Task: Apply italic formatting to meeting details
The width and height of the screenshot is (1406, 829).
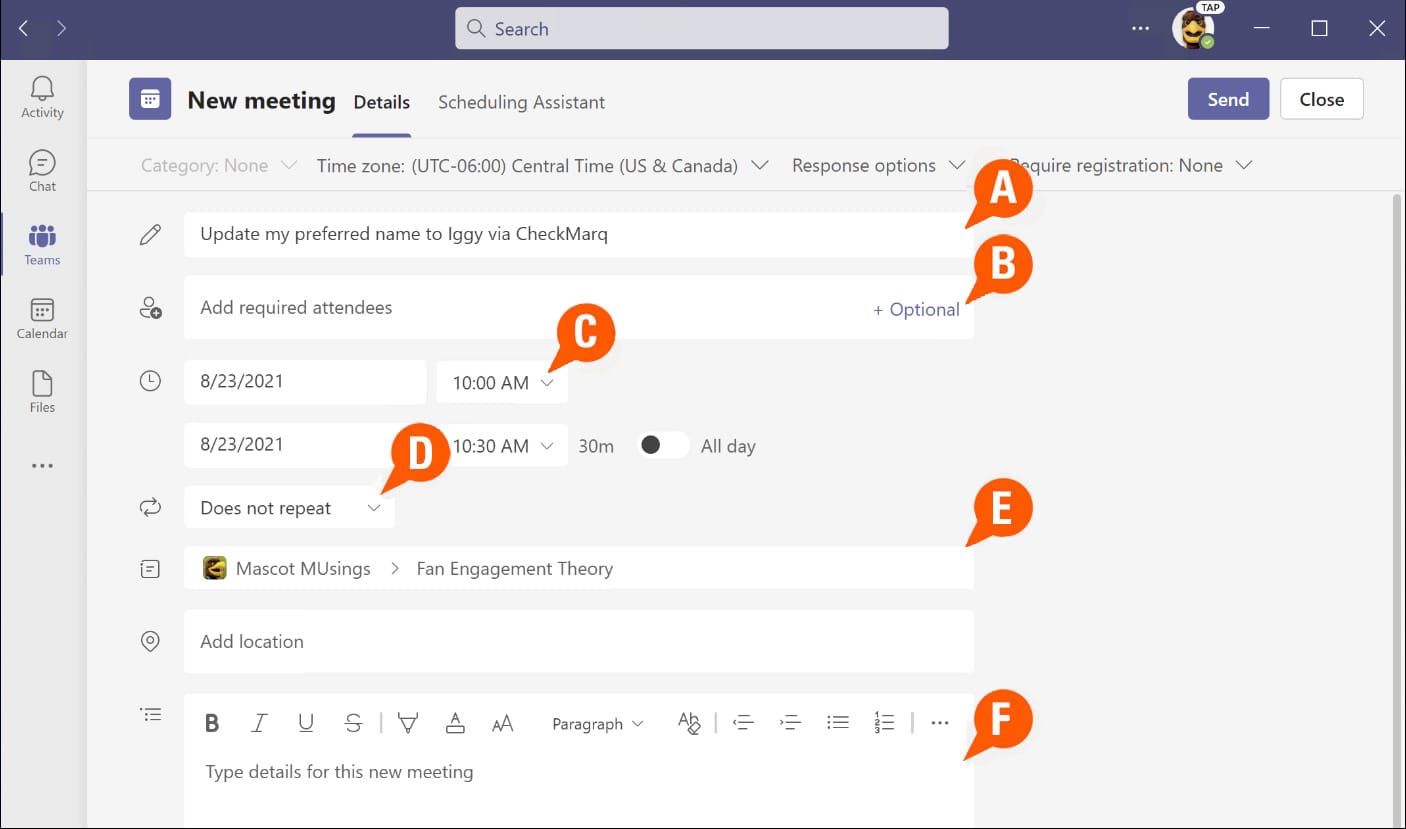Action: pos(260,723)
